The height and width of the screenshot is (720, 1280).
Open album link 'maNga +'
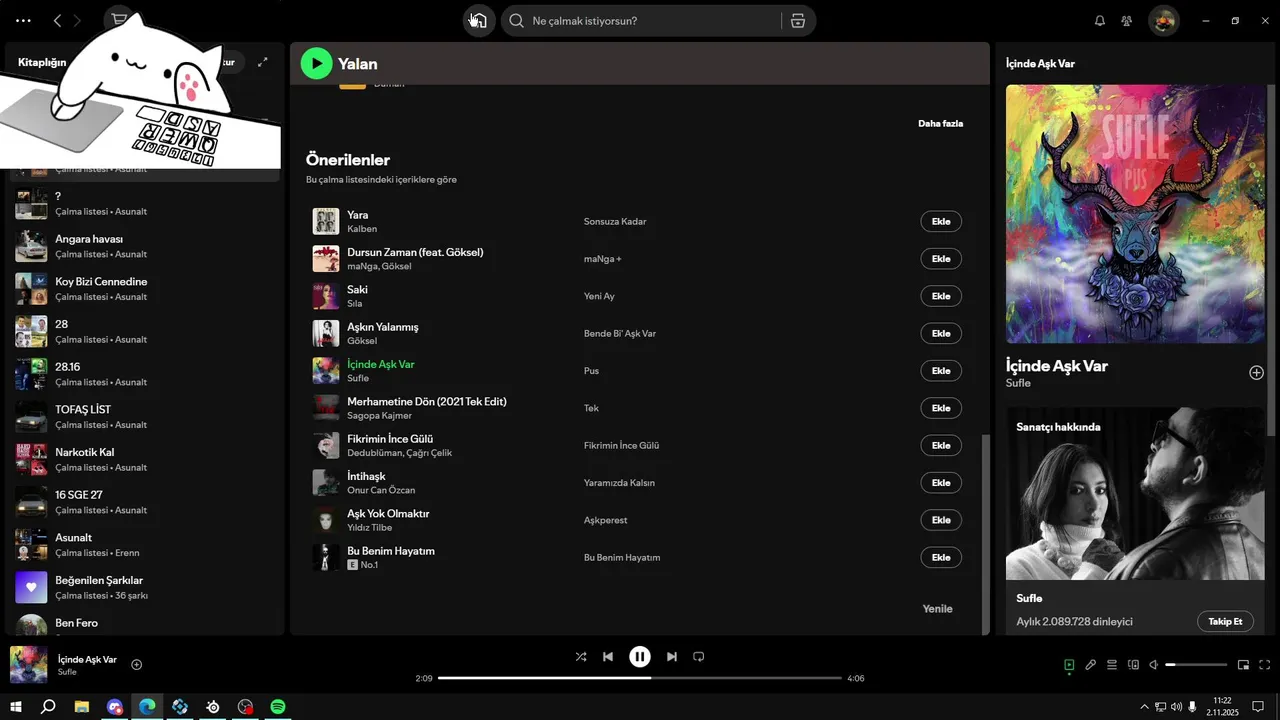(603, 259)
